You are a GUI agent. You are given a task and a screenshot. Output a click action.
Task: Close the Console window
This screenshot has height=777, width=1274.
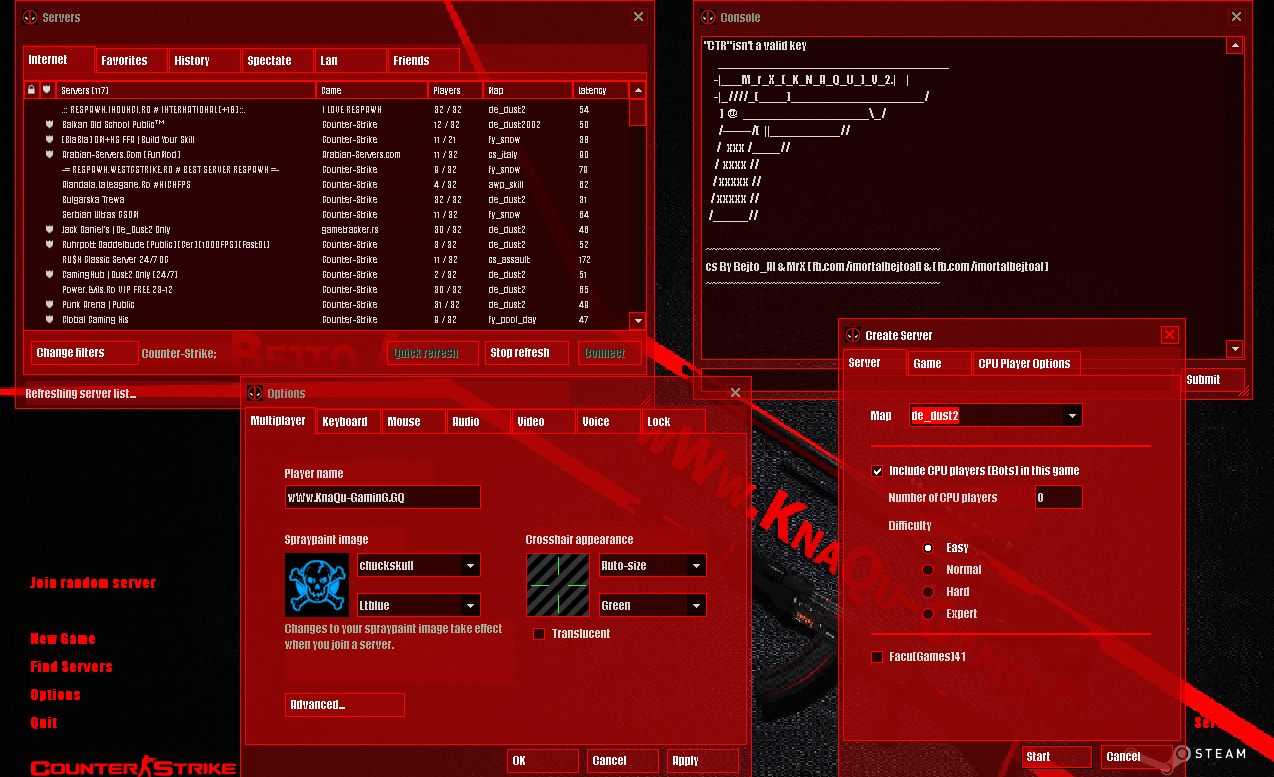pyautogui.click(x=1237, y=17)
